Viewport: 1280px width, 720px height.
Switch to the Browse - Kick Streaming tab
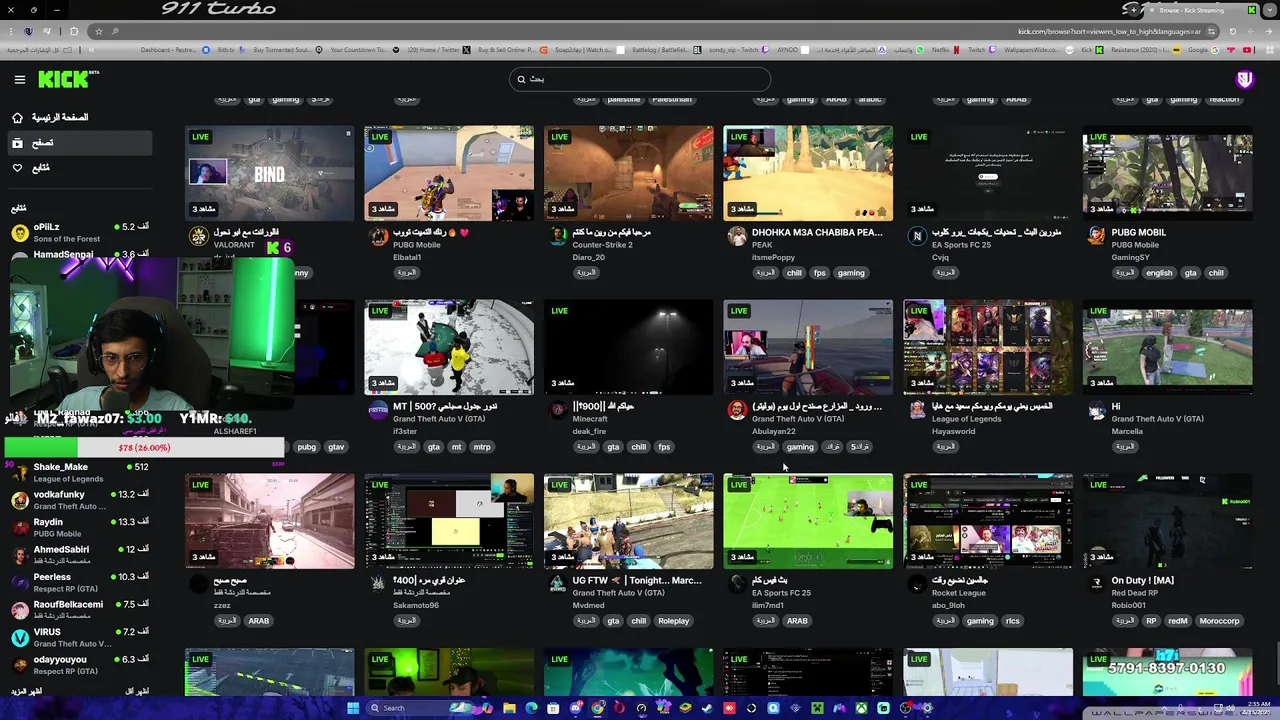pos(1194,10)
